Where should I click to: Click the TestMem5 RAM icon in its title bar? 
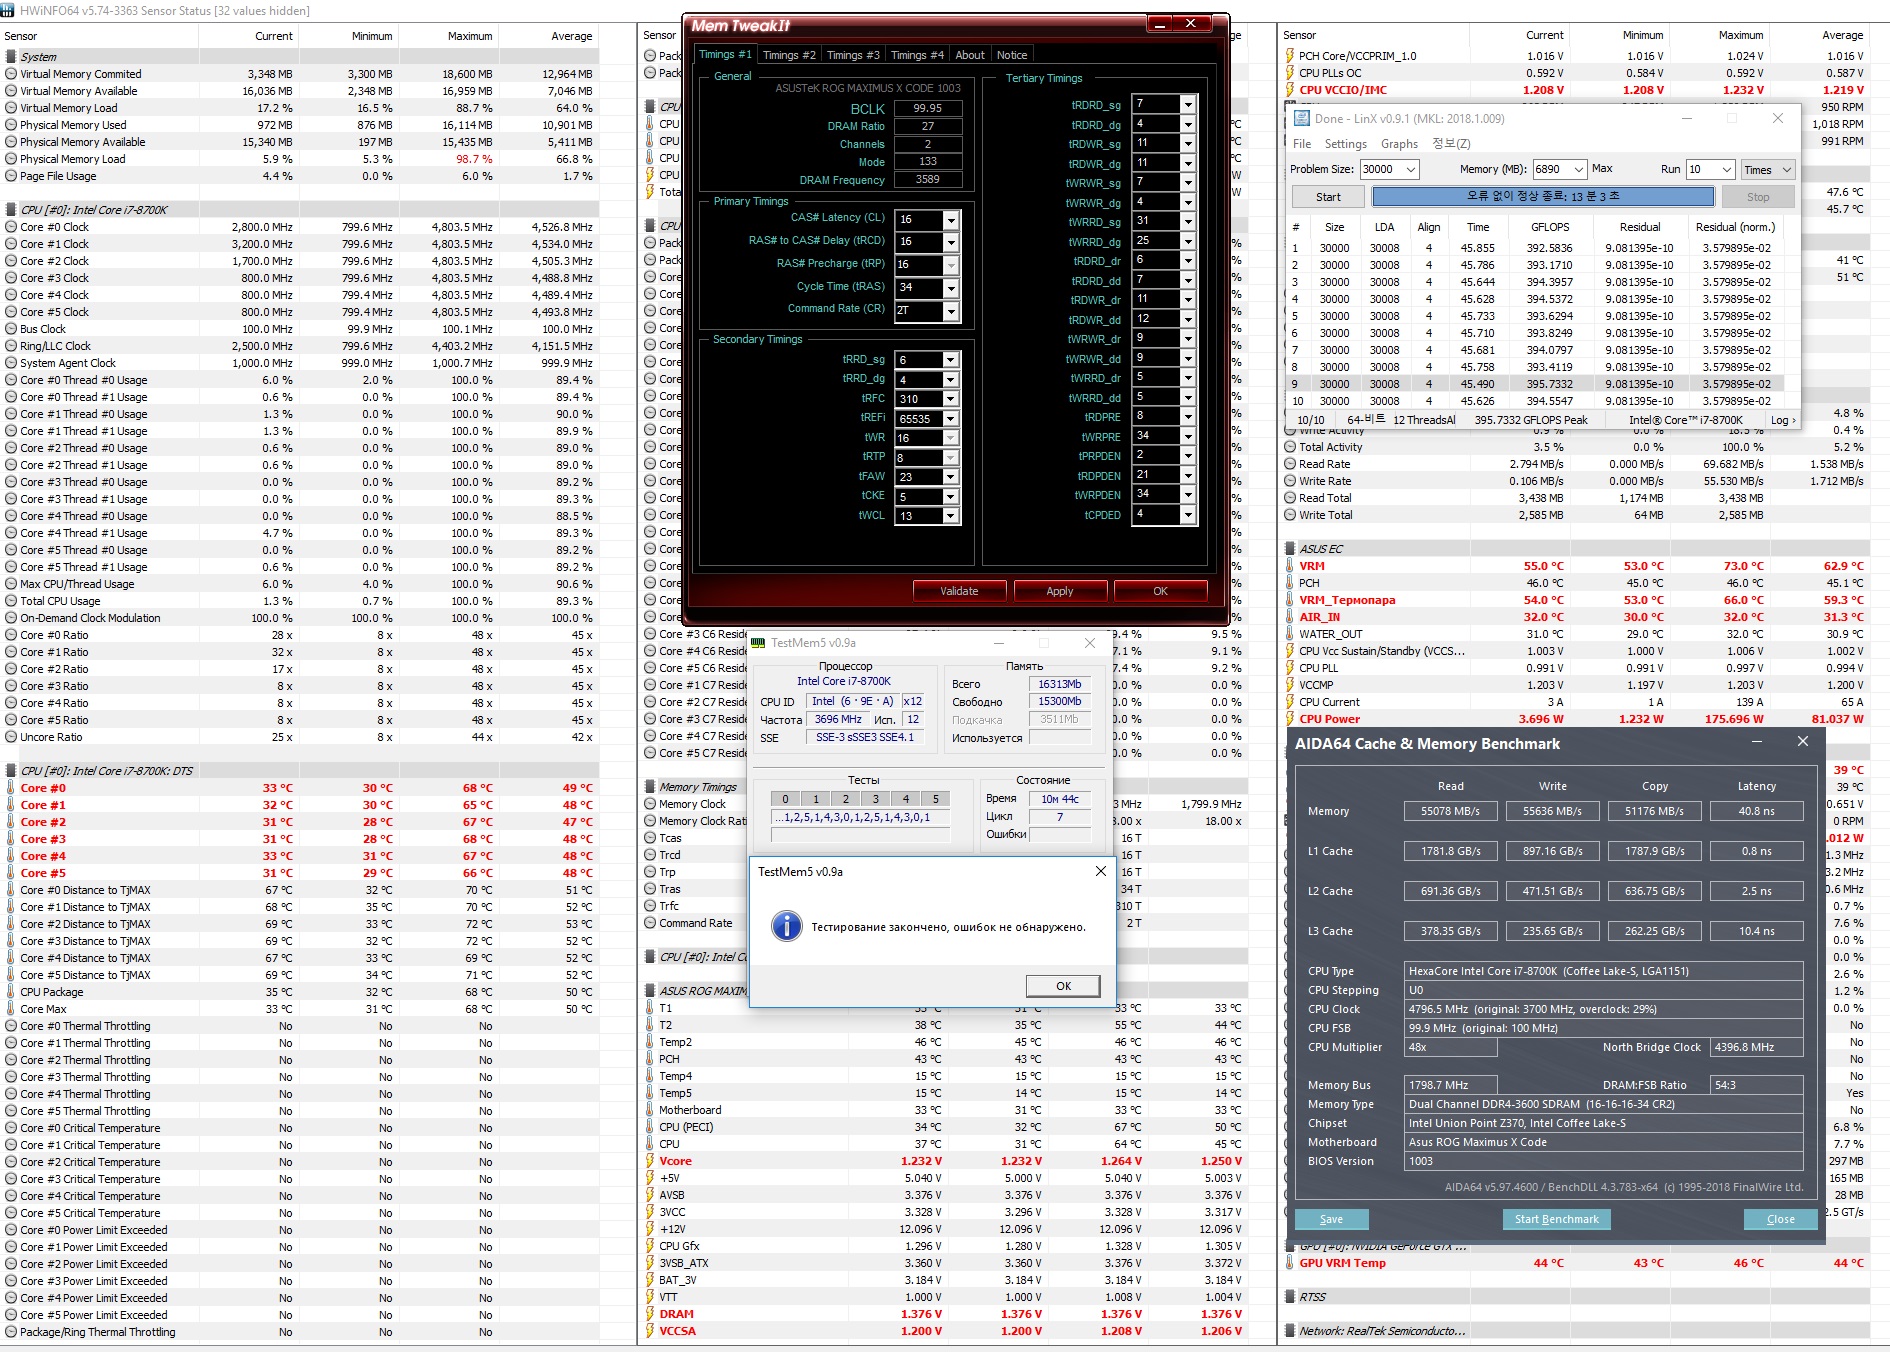click(x=758, y=643)
